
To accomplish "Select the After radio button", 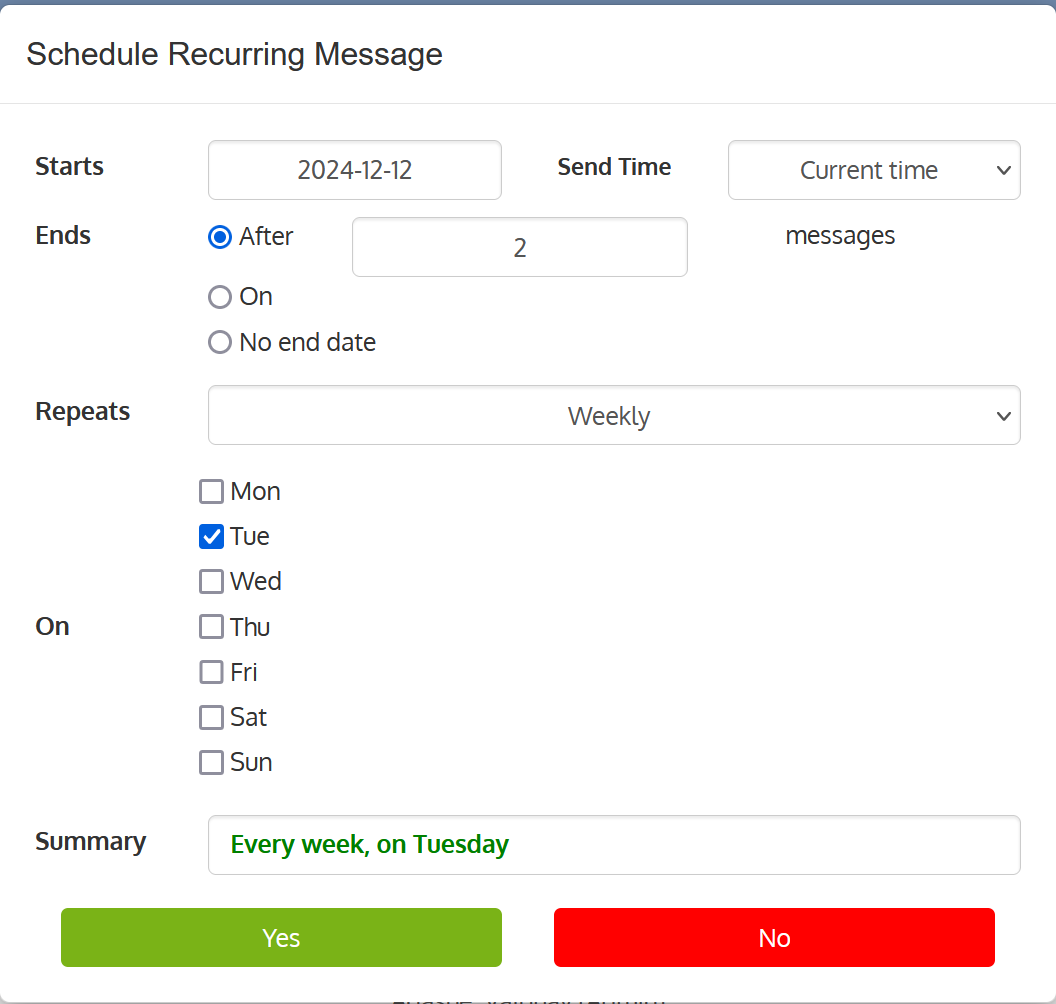I will coord(220,237).
